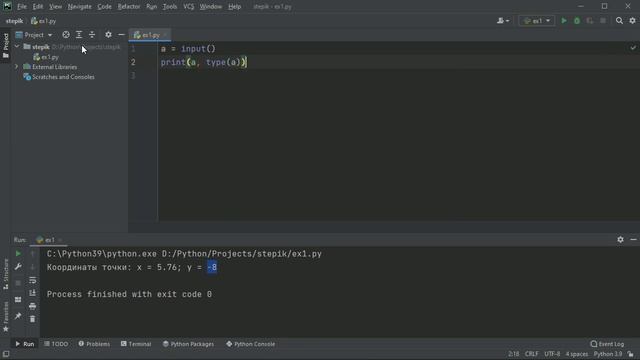This screenshot has height=360, width=640.
Task: Toggle tool window bars icon bottom-left
Action: 6,354
